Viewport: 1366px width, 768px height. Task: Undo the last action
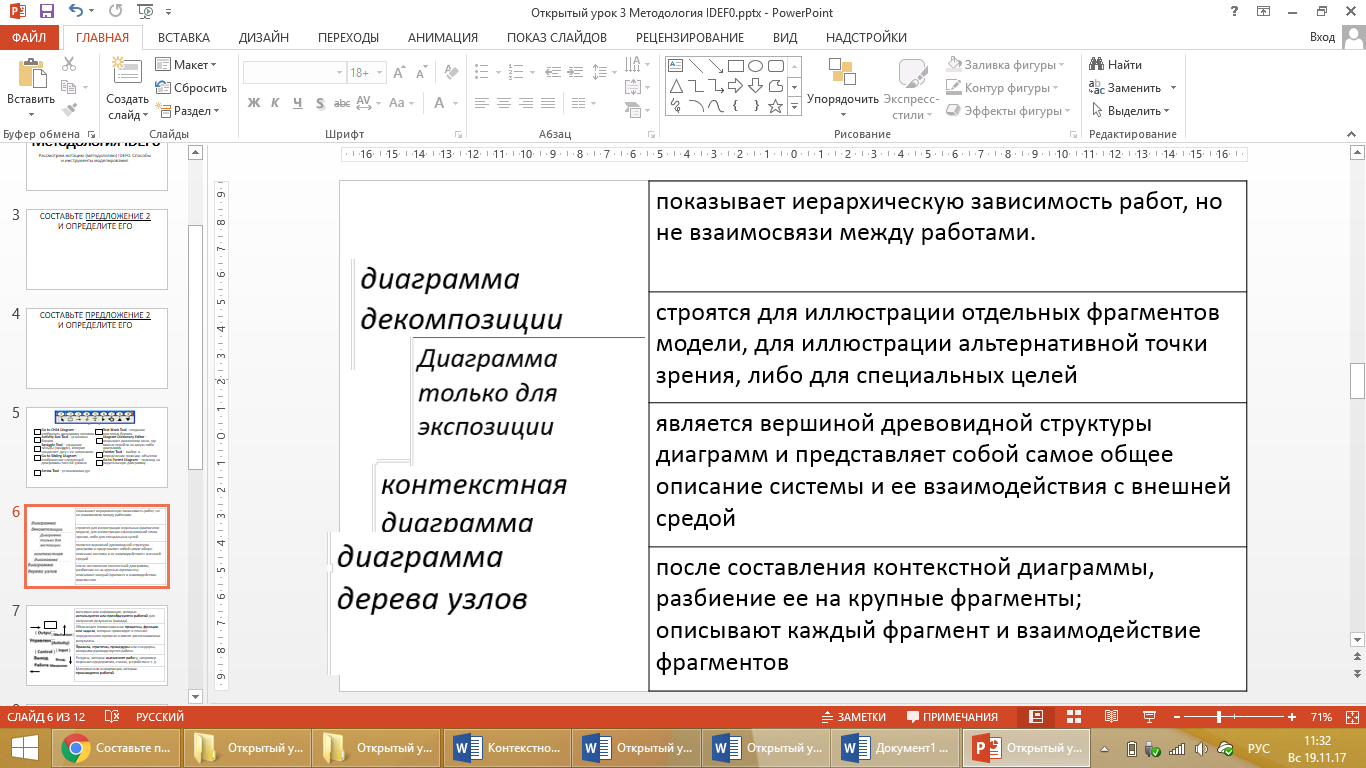click(76, 12)
